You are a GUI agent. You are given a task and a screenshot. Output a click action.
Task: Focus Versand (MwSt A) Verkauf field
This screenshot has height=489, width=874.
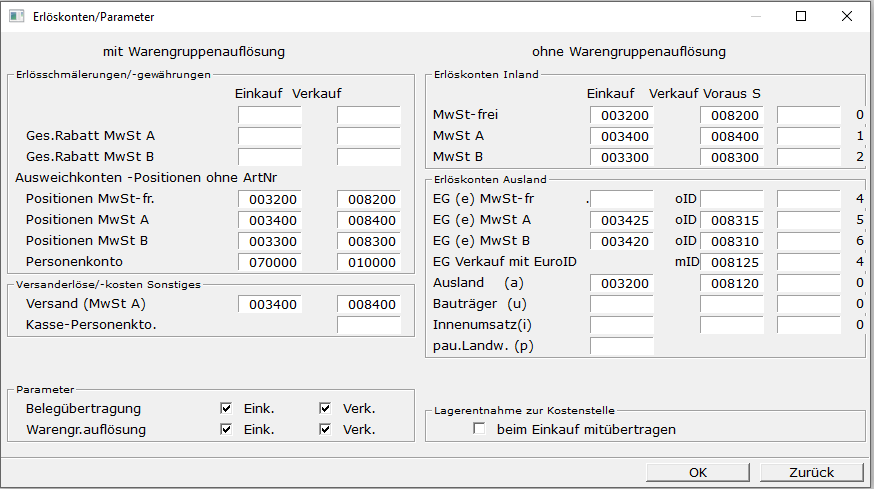coord(368,304)
